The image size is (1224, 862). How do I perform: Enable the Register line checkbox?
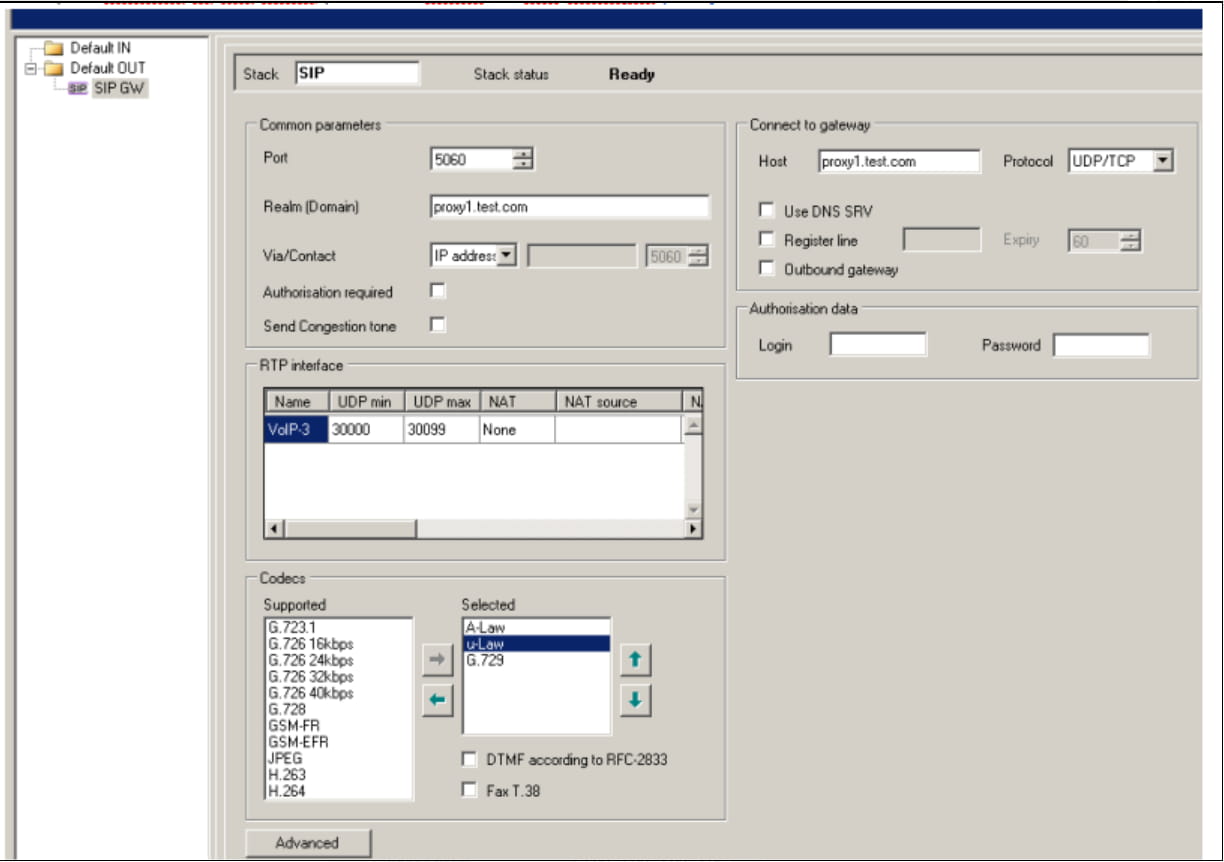(x=767, y=240)
